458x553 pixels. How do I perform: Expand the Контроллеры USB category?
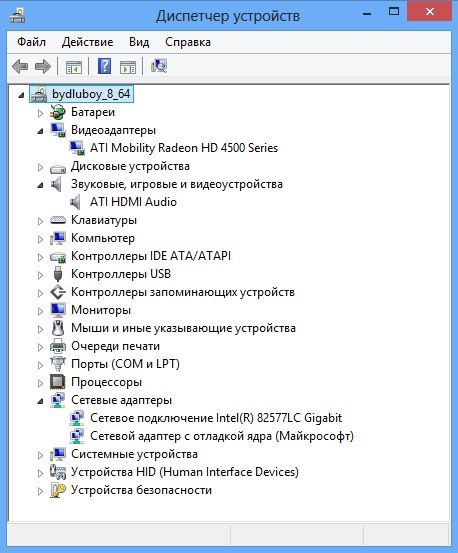click(x=40, y=275)
